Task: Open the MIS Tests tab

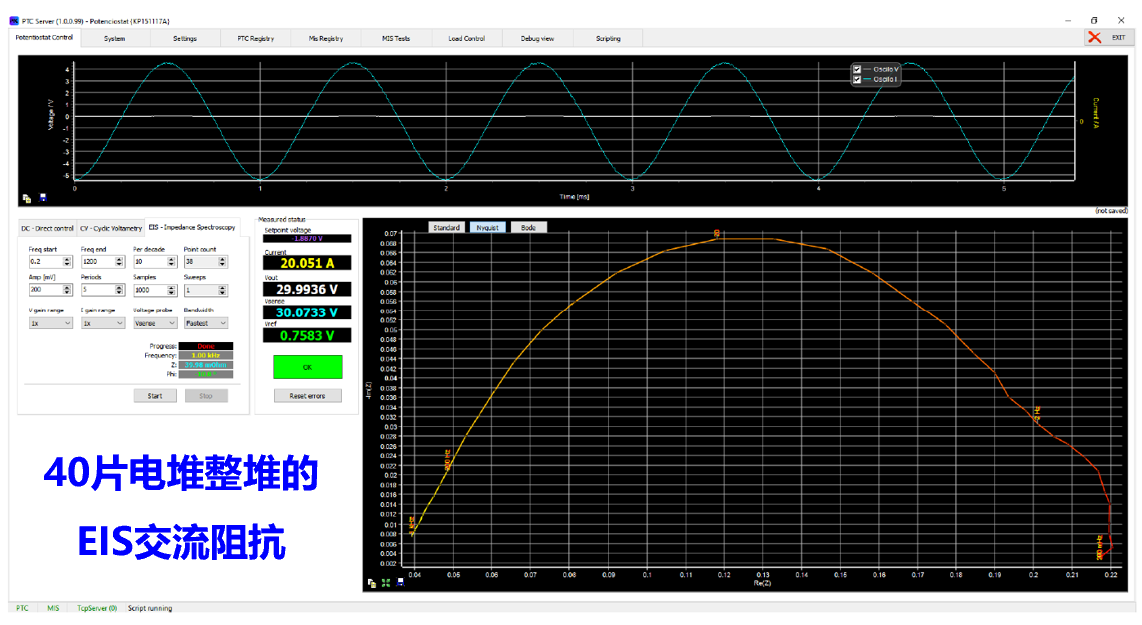Action: tap(396, 39)
